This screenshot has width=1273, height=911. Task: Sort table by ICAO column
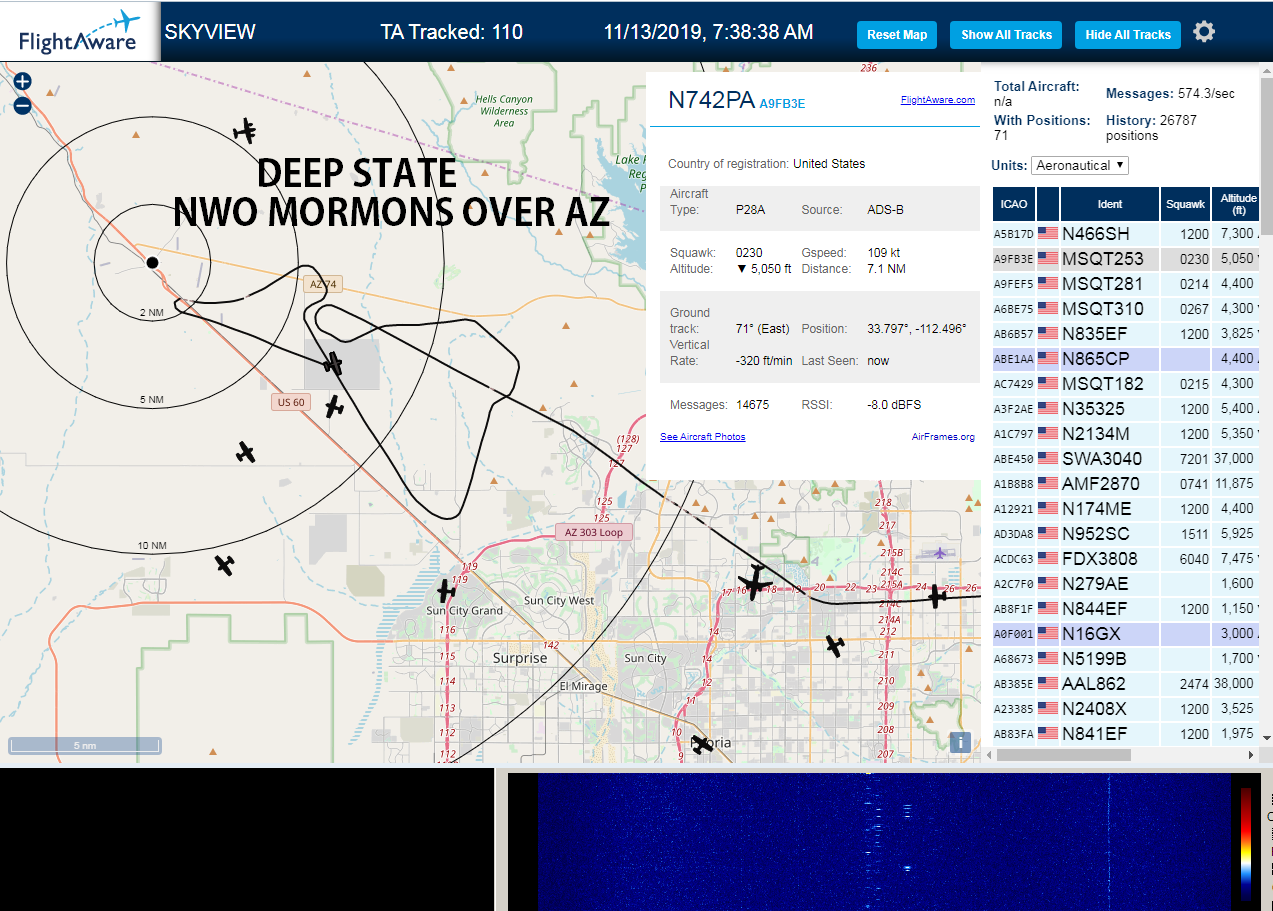1014,203
